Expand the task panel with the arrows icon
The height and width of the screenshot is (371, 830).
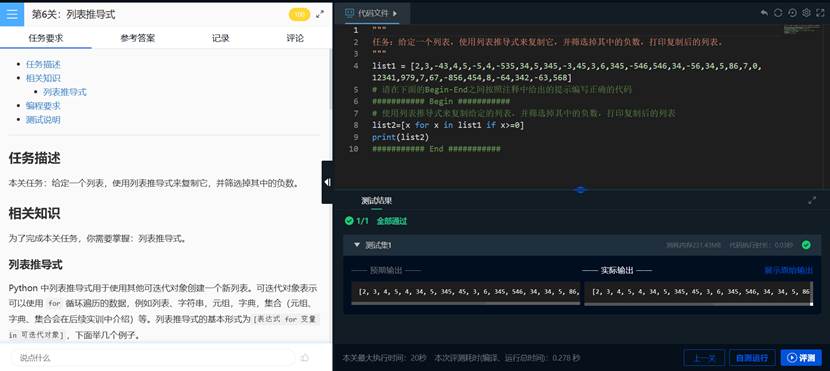point(320,14)
